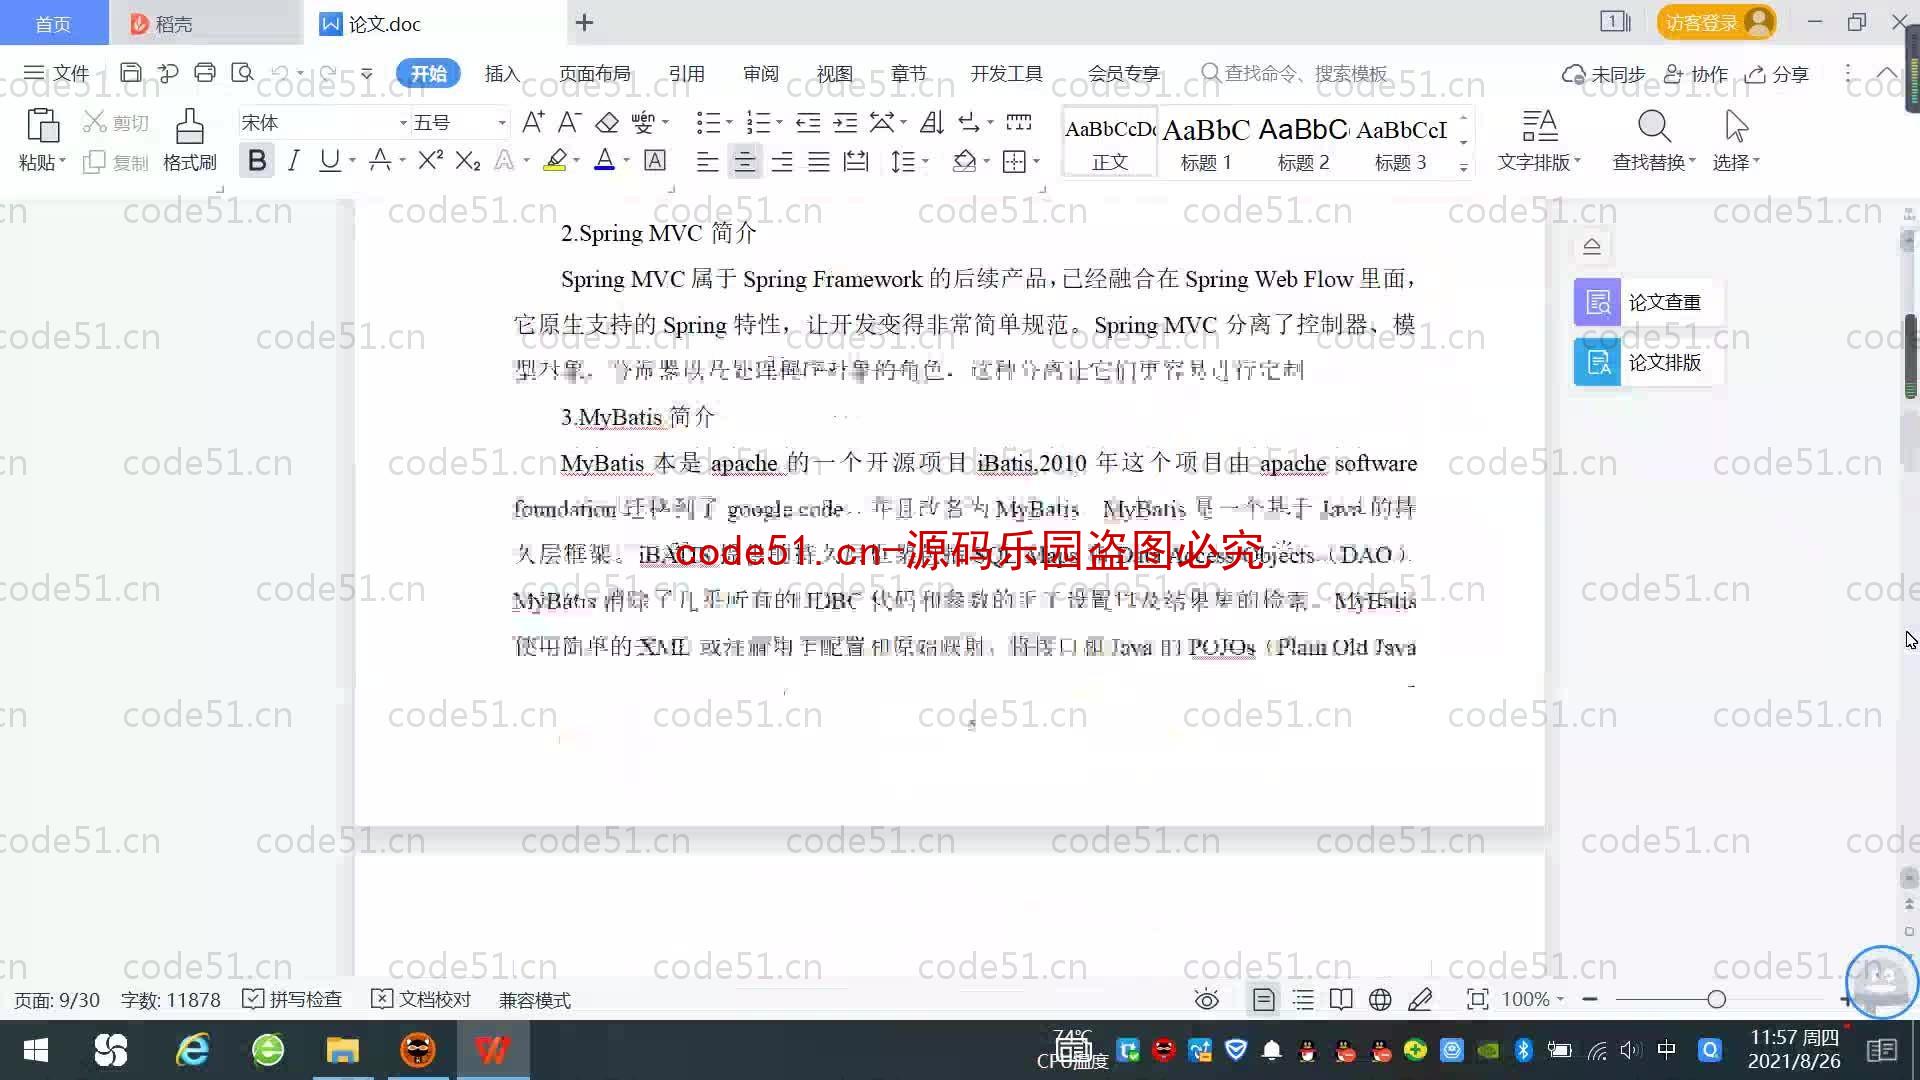Toggle bold formatting

[x=257, y=161]
